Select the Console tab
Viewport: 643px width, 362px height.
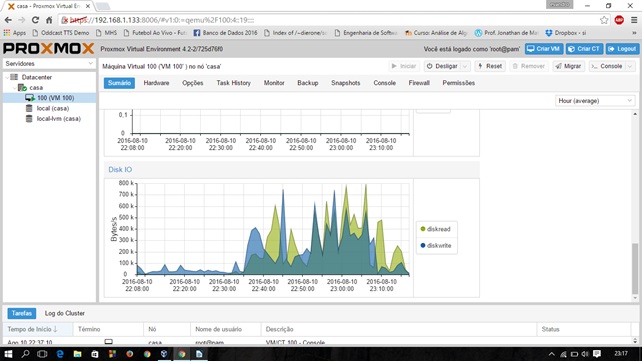[384, 83]
